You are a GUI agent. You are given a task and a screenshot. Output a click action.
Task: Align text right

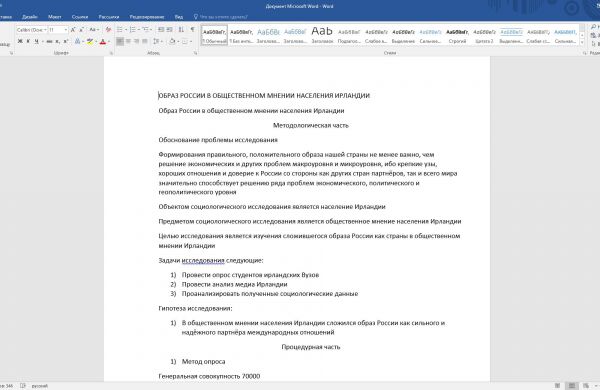tap(137, 41)
